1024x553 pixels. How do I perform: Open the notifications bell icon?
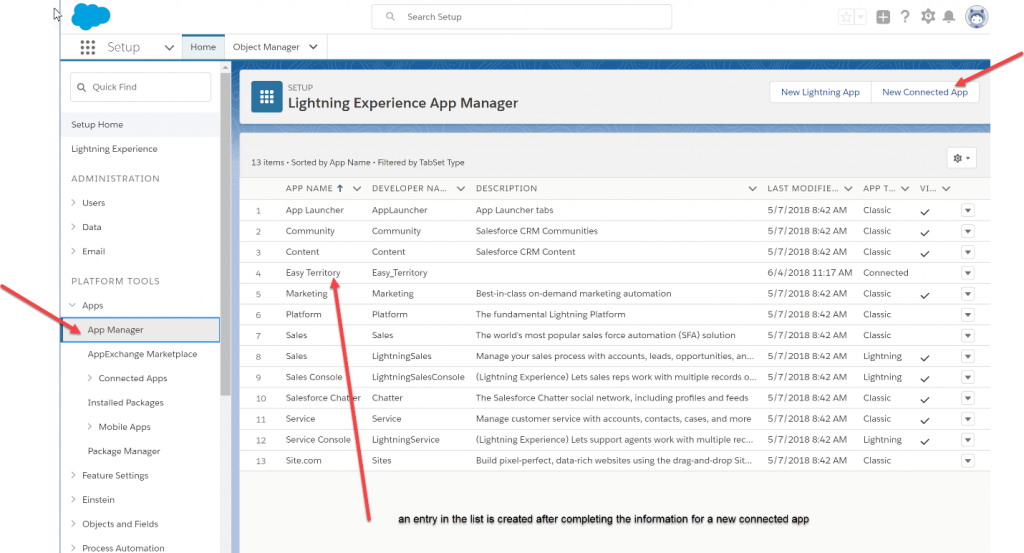click(x=949, y=17)
